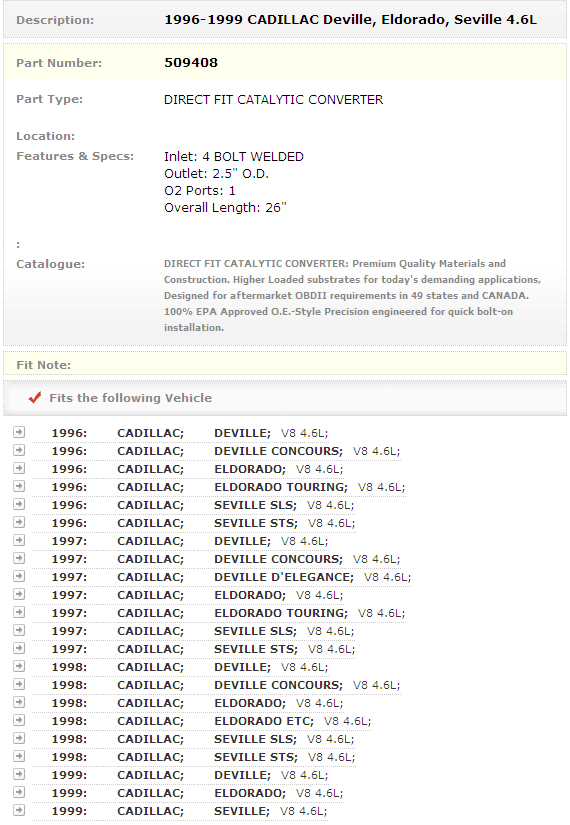
Task: Click arrow icon beside 1997 DEVILLE D'ELEGANCE
Action: [x=19, y=576]
